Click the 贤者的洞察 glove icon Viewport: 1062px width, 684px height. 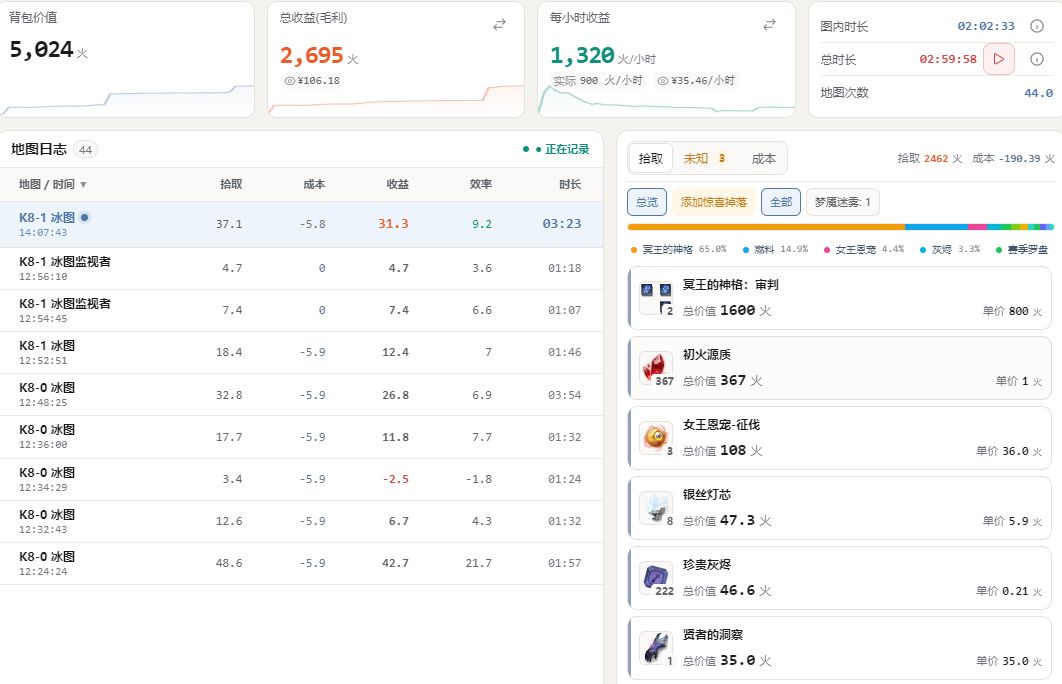pos(656,647)
